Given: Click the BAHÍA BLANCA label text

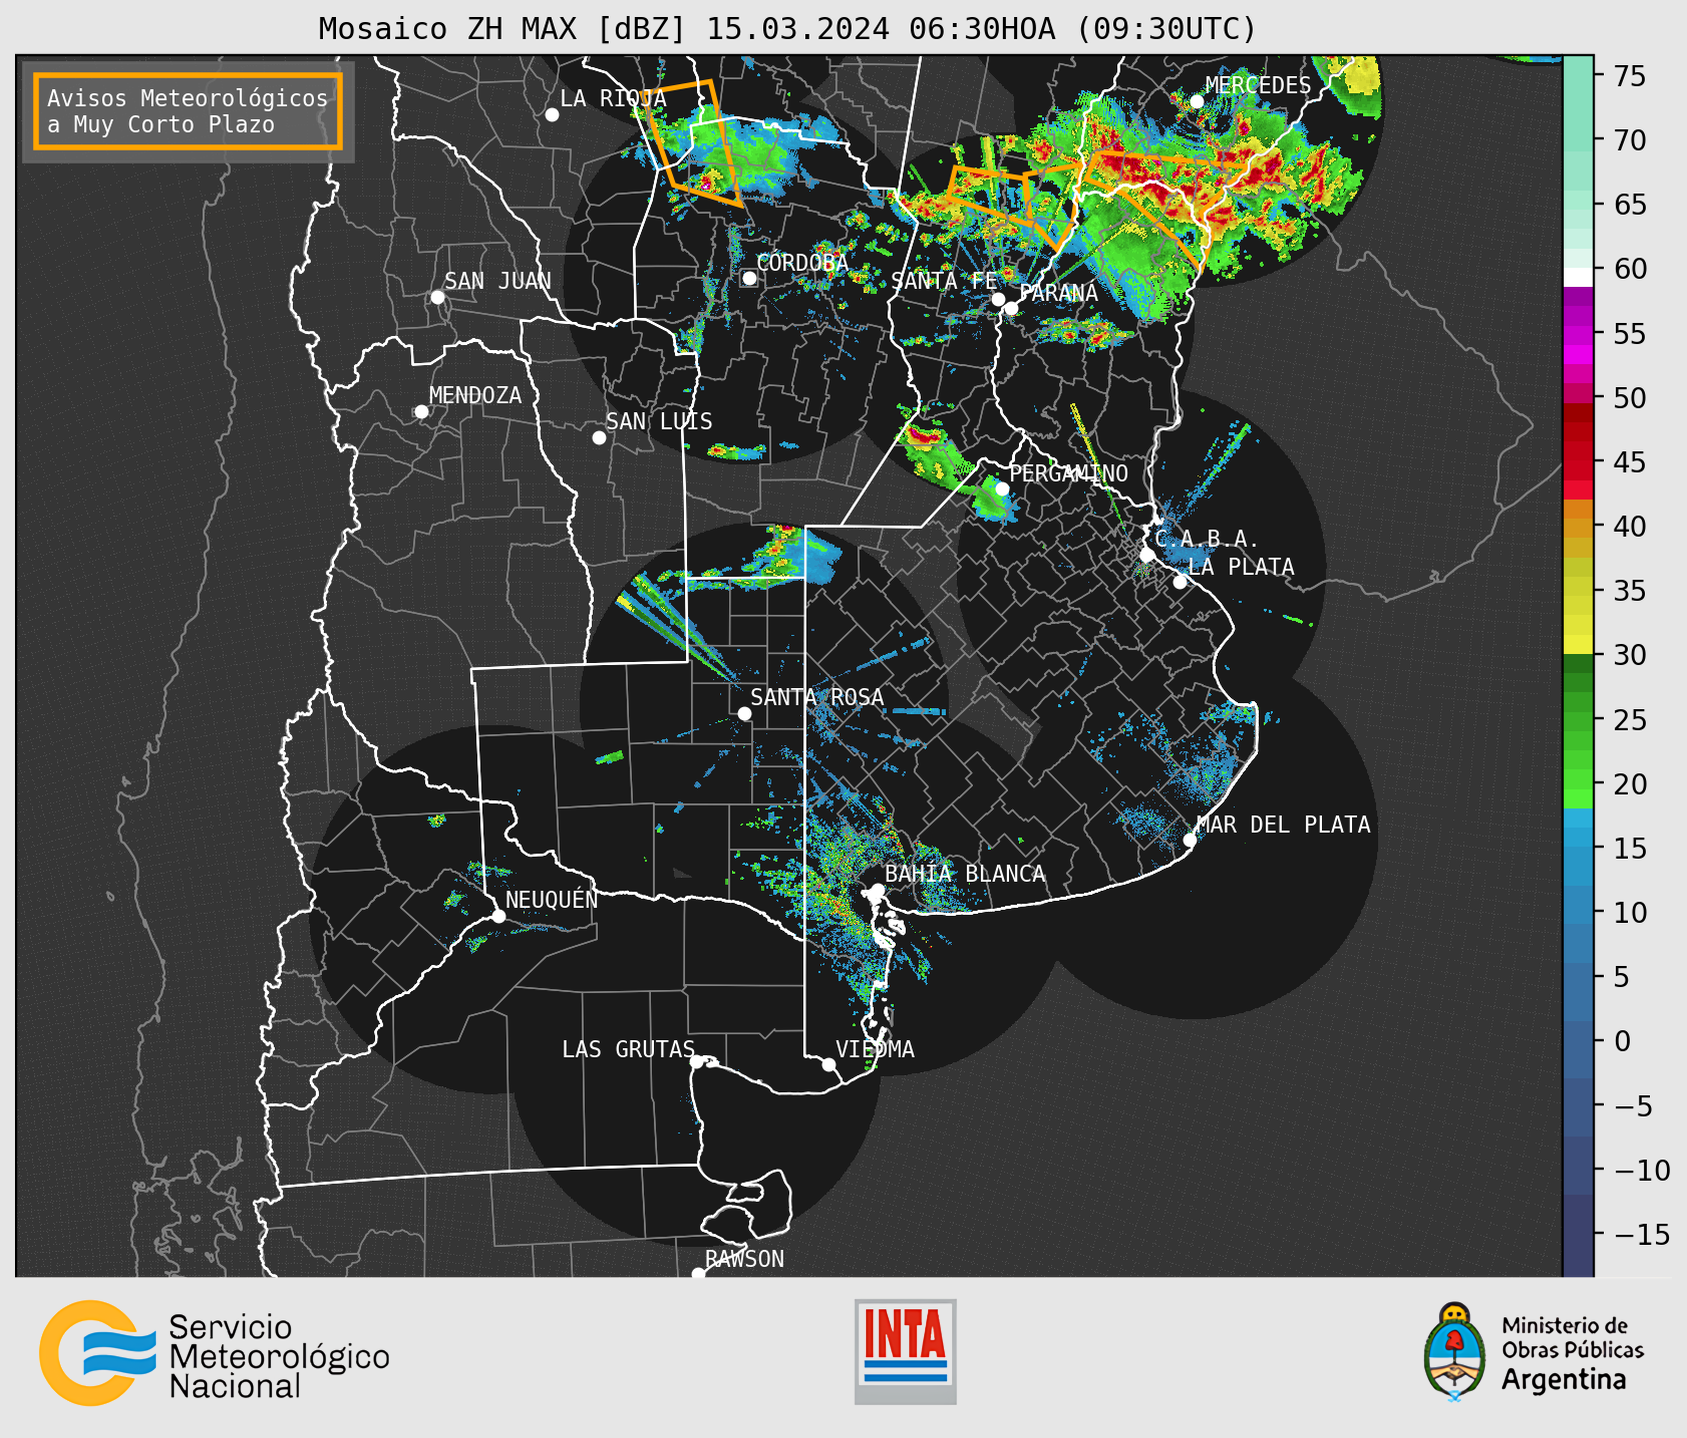Looking at the screenshot, I should pos(965,873).
